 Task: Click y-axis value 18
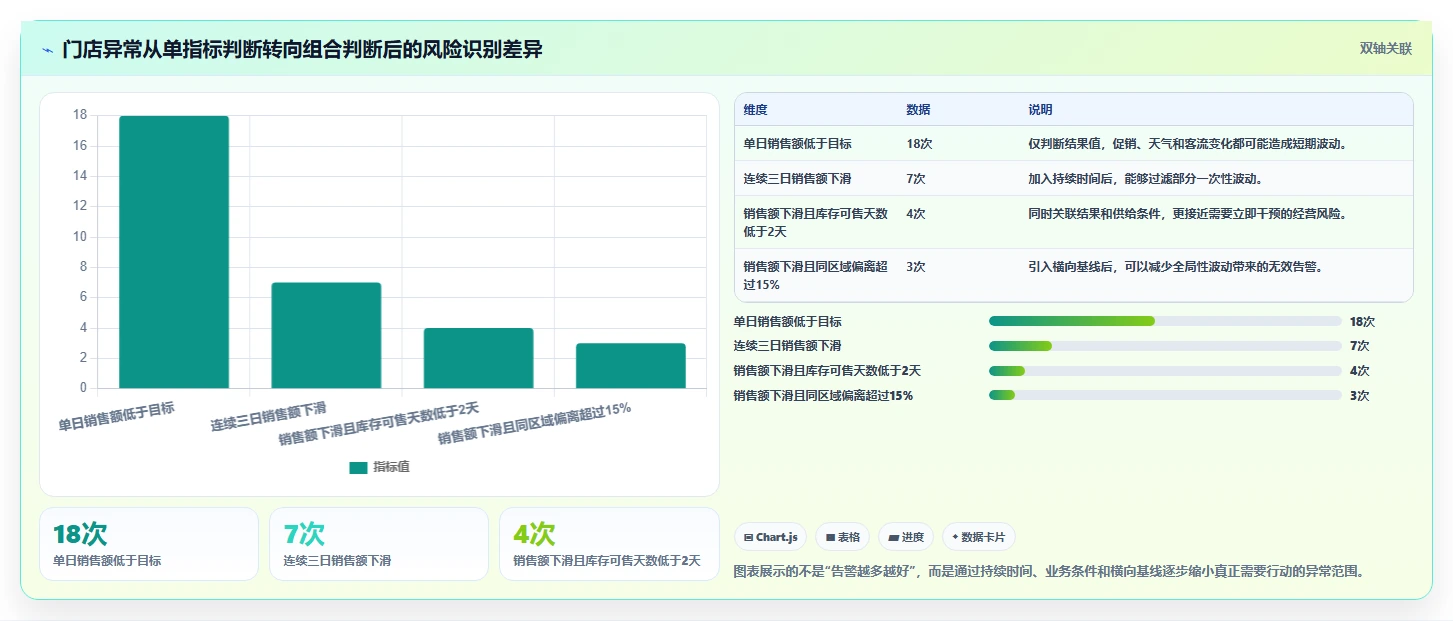tap(80, 115)
